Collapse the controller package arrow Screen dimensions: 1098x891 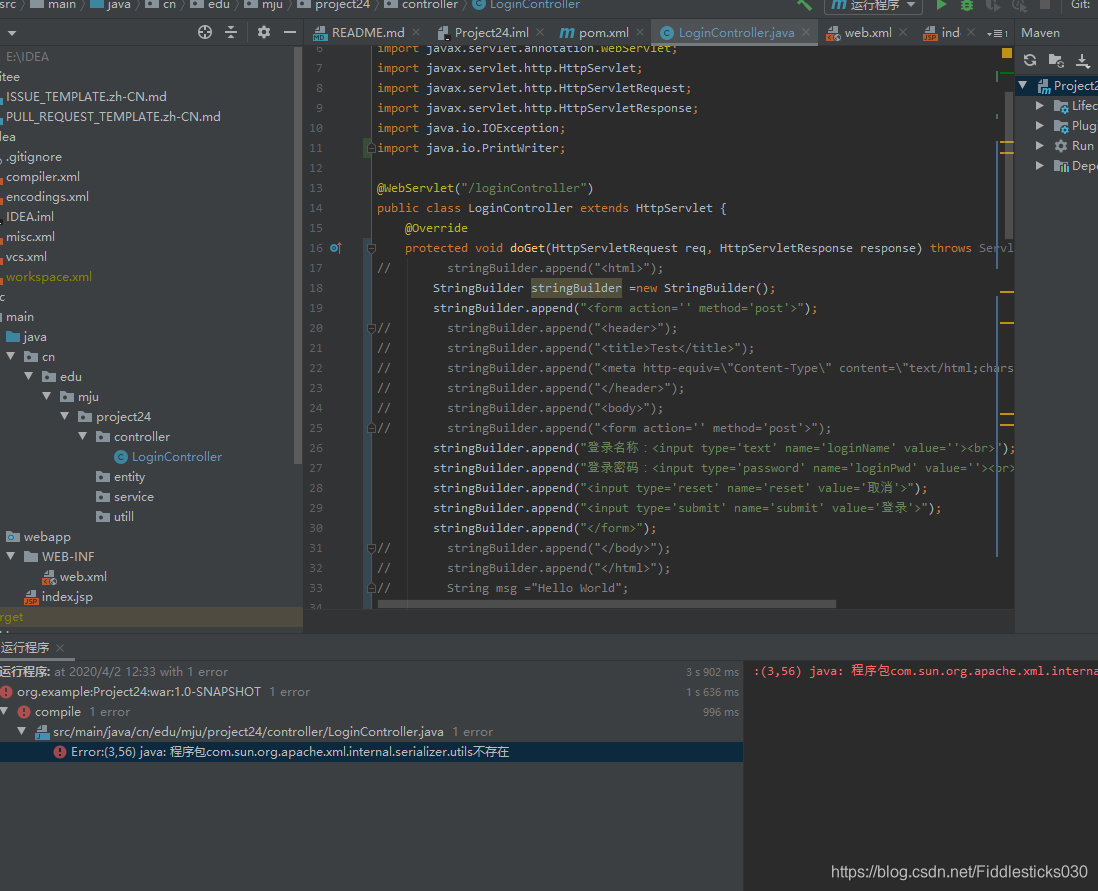pyautogui.click(x=83, y=436)
